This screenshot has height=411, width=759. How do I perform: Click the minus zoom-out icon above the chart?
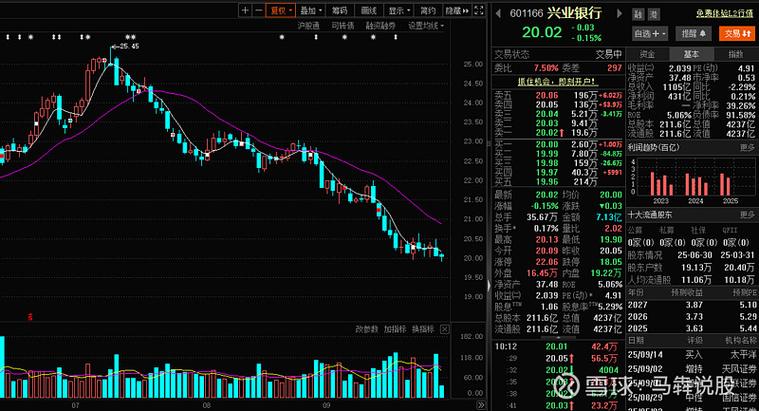[x=259, y=10]
